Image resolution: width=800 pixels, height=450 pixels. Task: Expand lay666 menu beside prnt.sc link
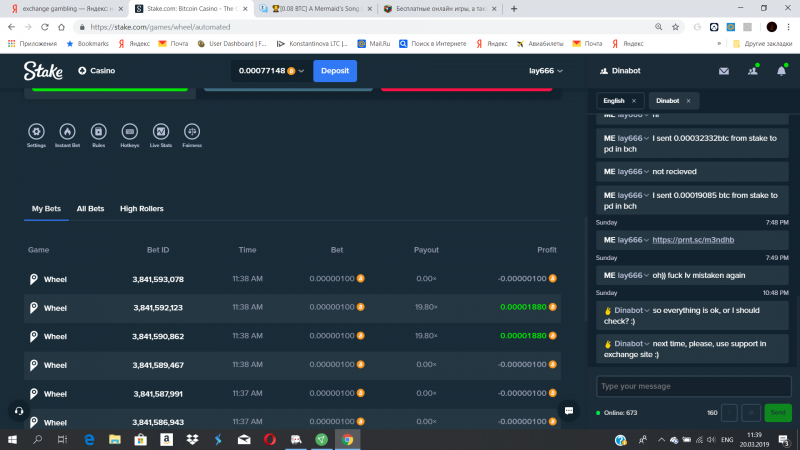(646, 240)
